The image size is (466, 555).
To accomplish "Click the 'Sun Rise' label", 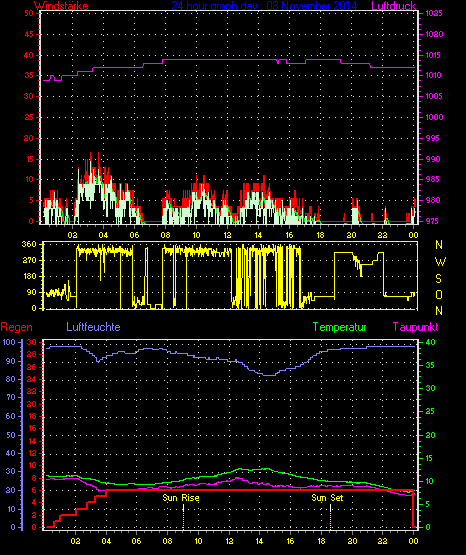I will (181, 498).
